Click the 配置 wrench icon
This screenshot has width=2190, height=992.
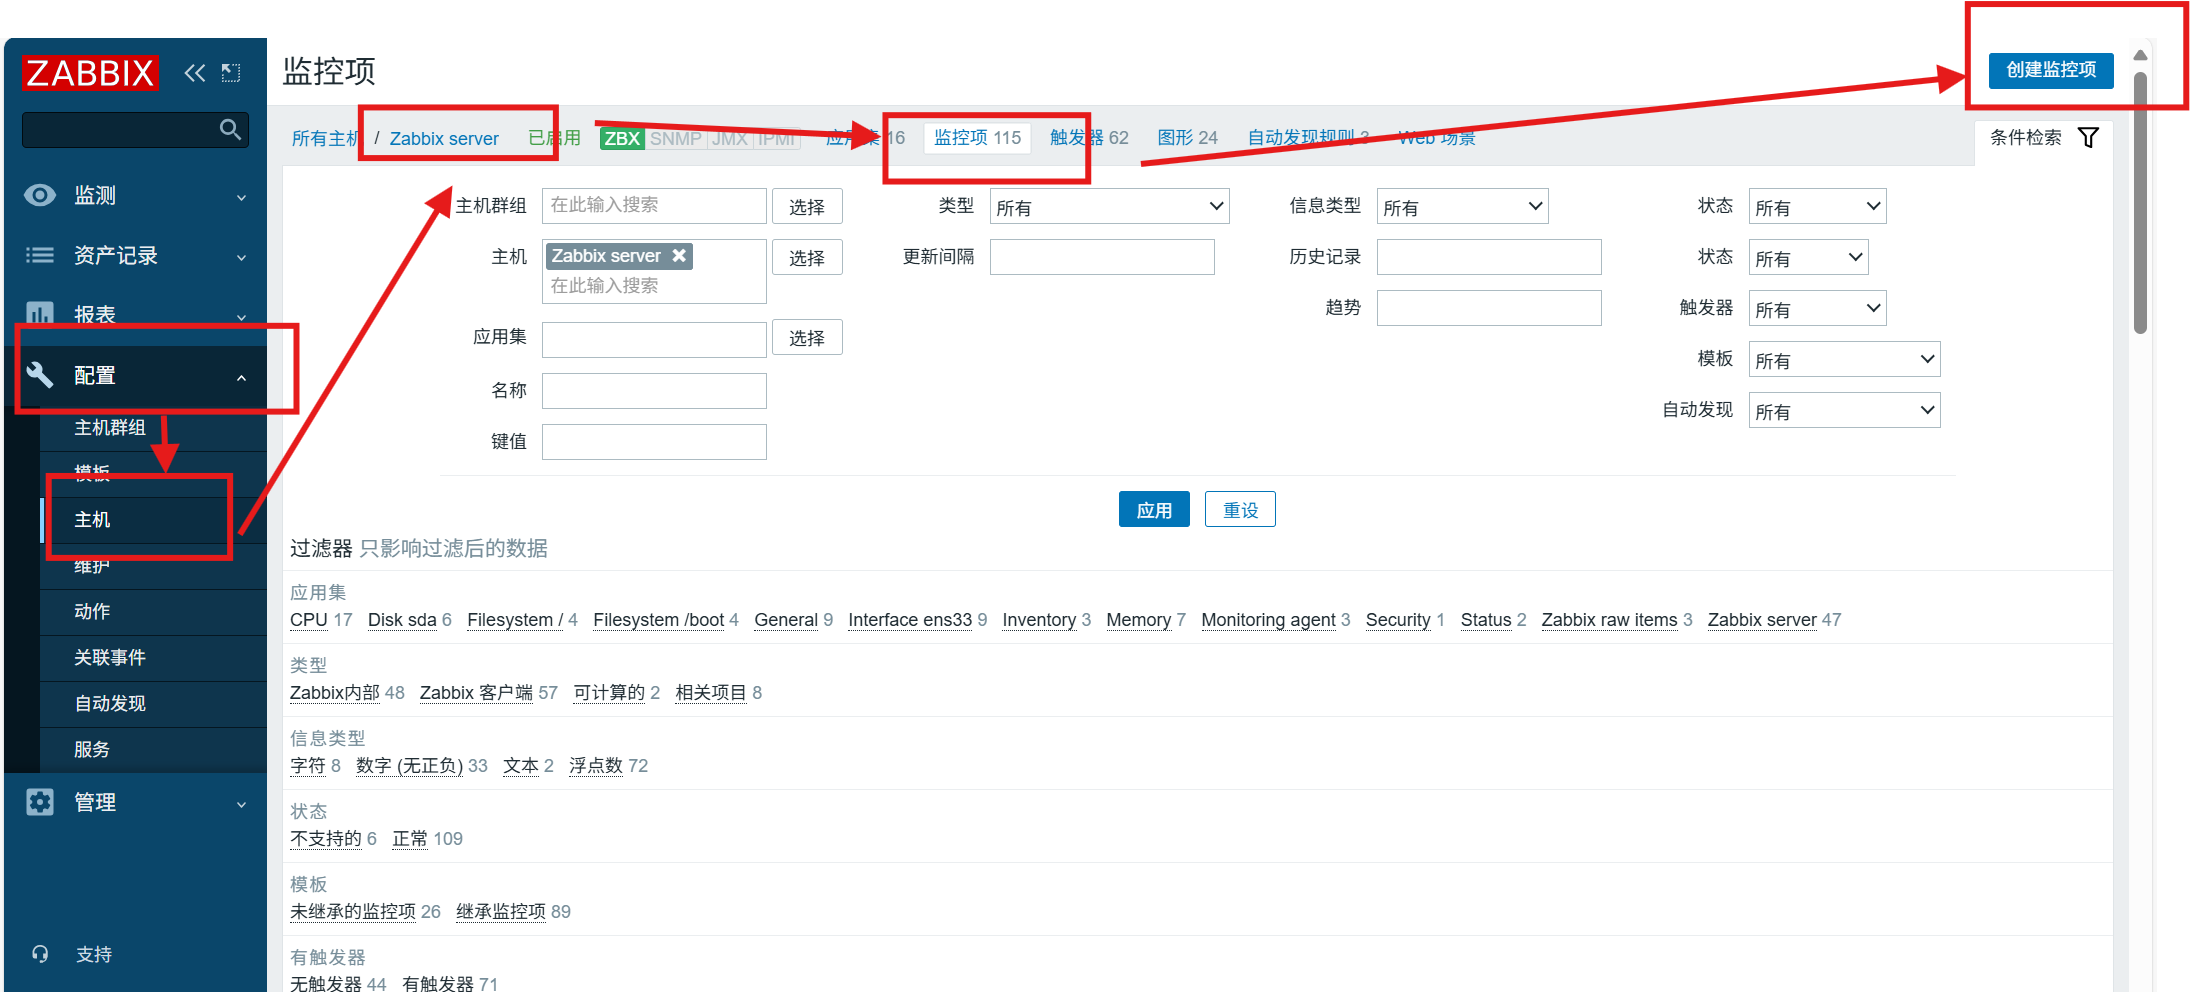click(40, 375)
